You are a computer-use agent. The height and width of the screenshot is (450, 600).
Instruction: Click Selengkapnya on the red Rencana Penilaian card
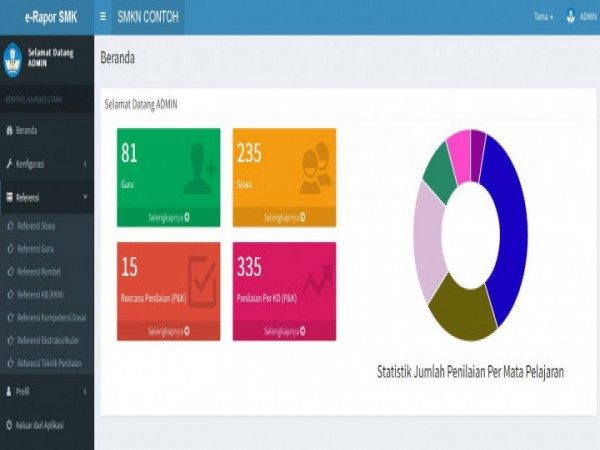169,331
